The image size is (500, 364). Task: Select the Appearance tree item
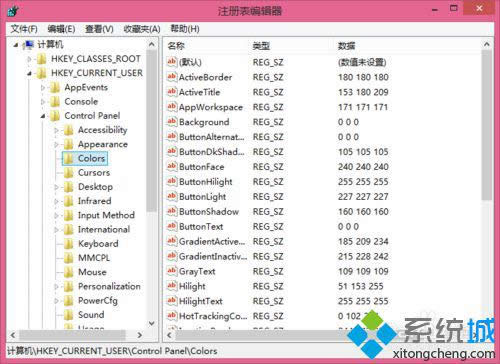[103, 145]
